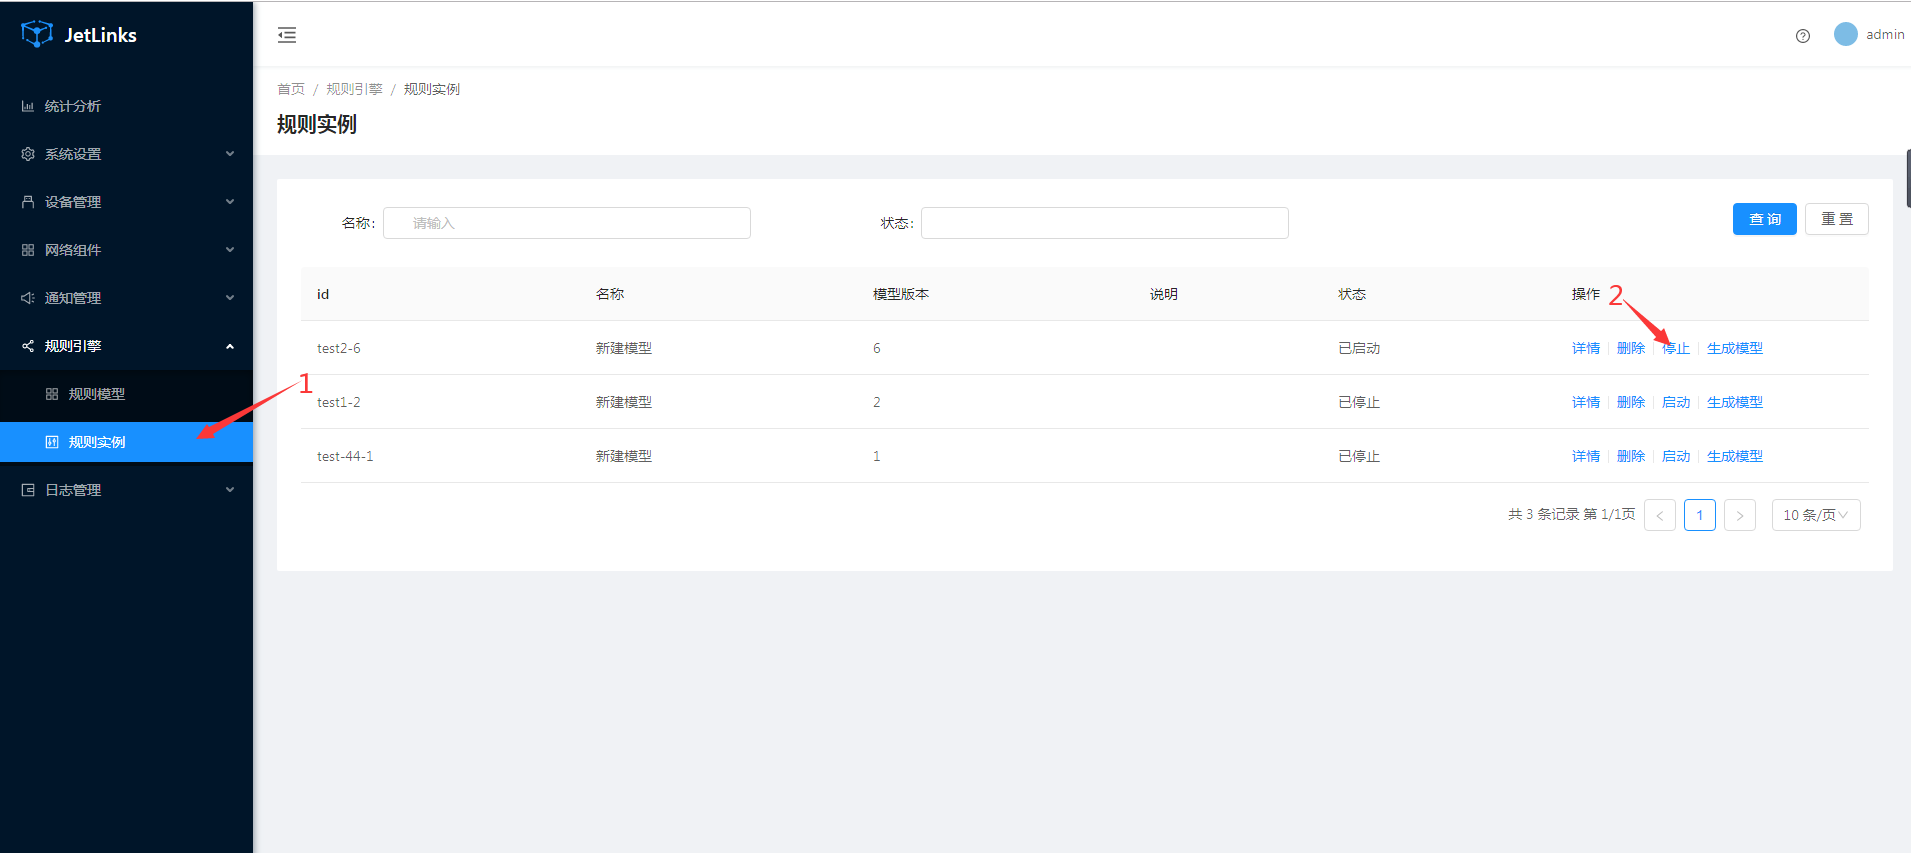Click the help question mark icon
Screen dimensions: 1911x853
[x=1802, y=36]
